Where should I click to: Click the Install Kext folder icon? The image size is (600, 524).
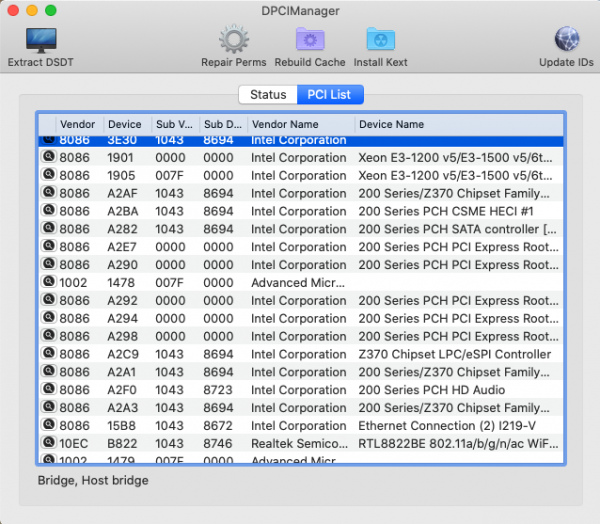380,40
